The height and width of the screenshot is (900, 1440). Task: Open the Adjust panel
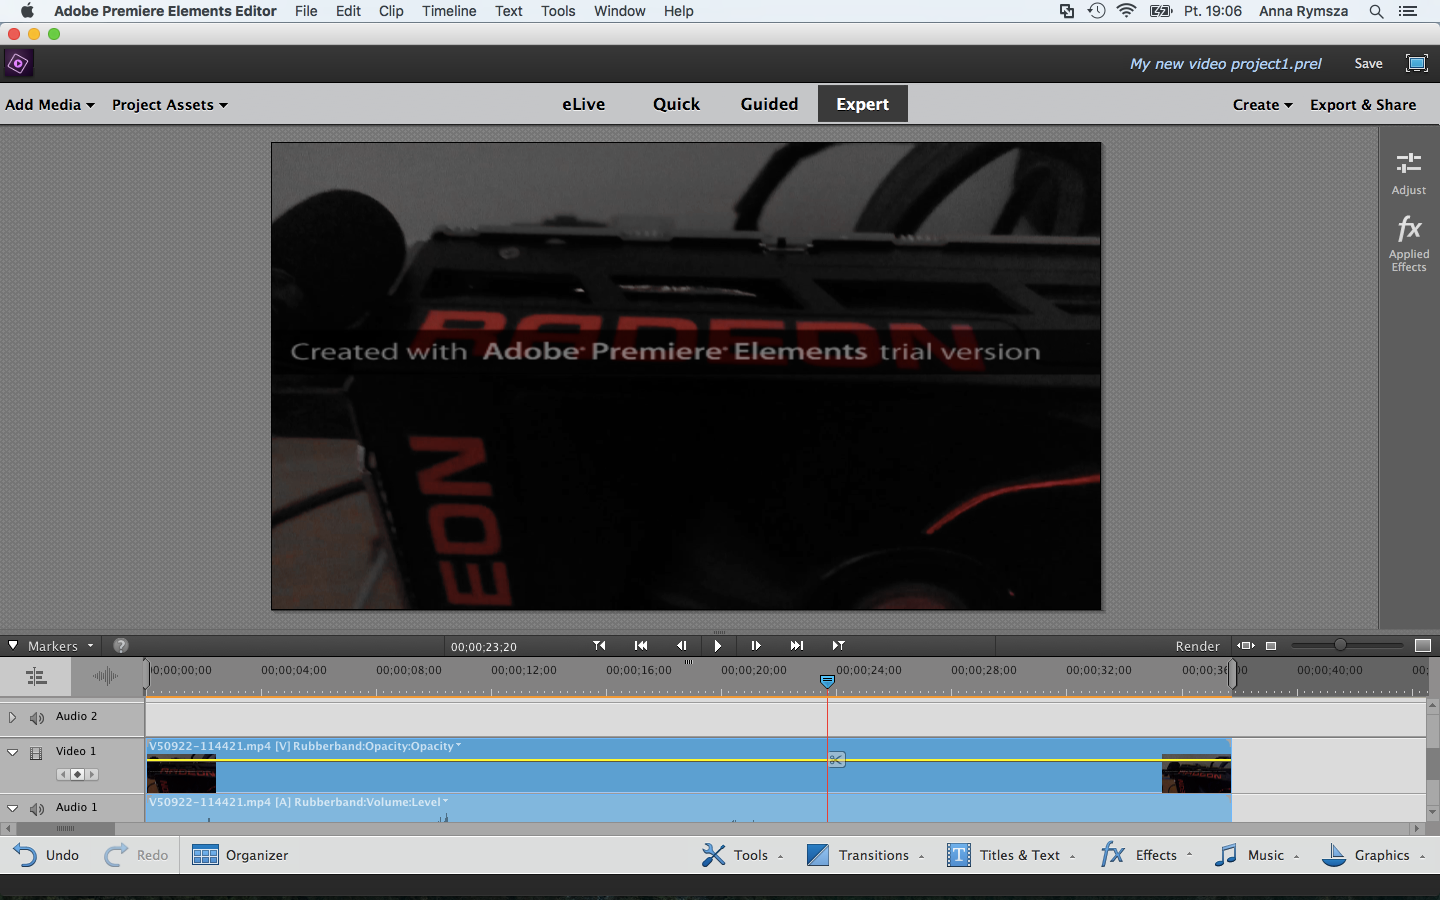coord(1408,173)
